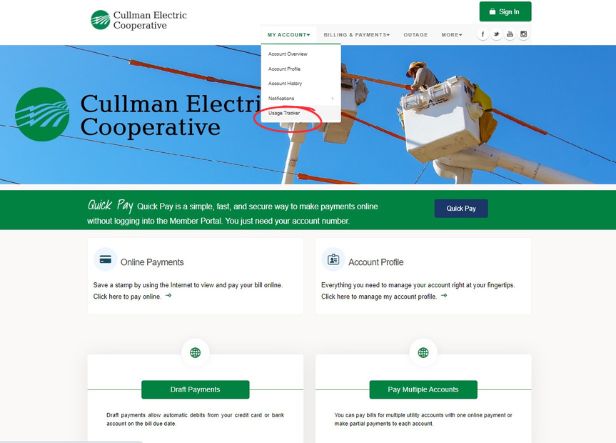Expand the More dropdown menu
Screen dimensions: 616x443
tap(452, 35)
